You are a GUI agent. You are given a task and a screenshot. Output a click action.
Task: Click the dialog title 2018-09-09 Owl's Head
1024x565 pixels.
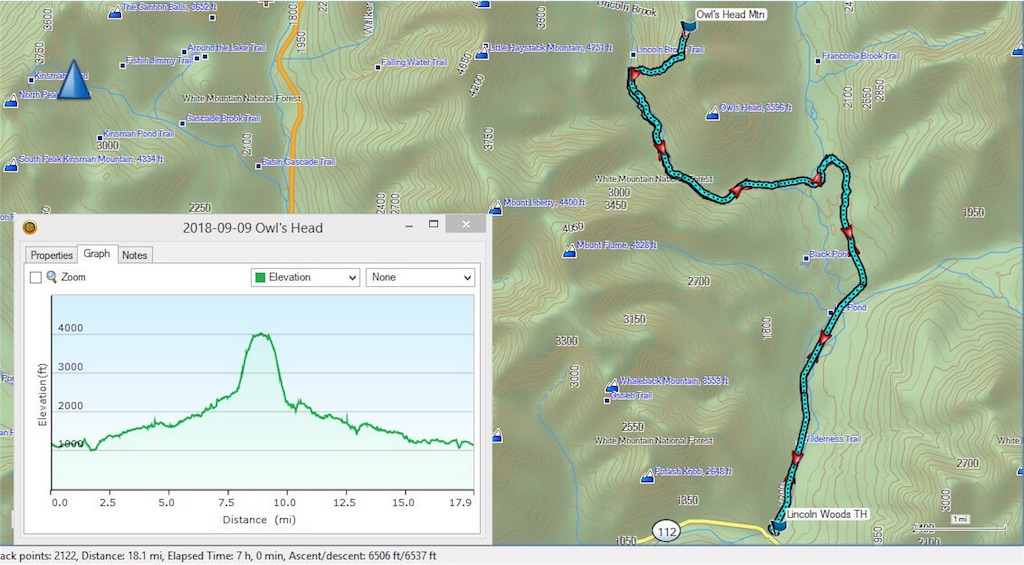pyautogui.click(x=253, y=228)
